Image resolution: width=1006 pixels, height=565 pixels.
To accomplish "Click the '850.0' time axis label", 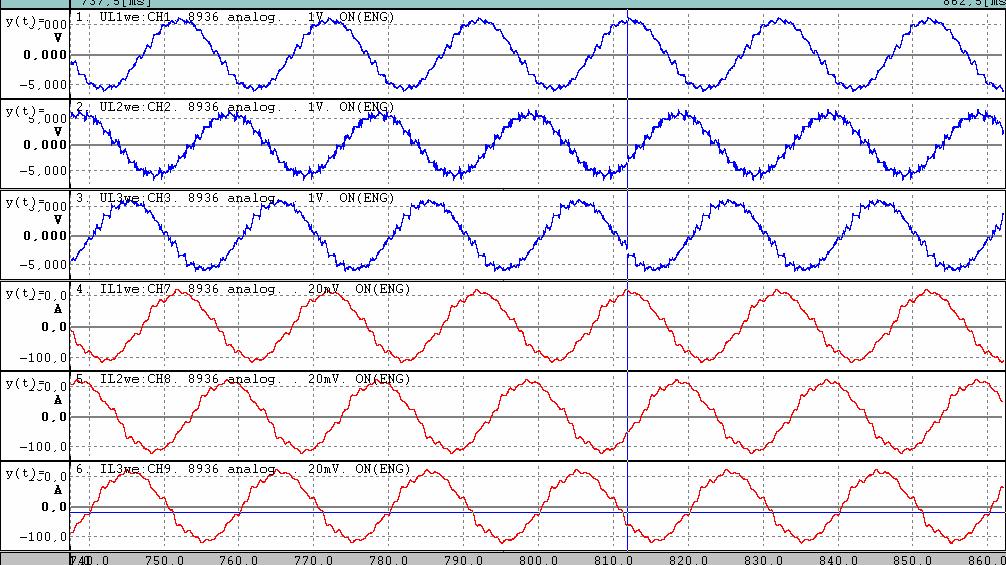I will (x=912, y=559).
